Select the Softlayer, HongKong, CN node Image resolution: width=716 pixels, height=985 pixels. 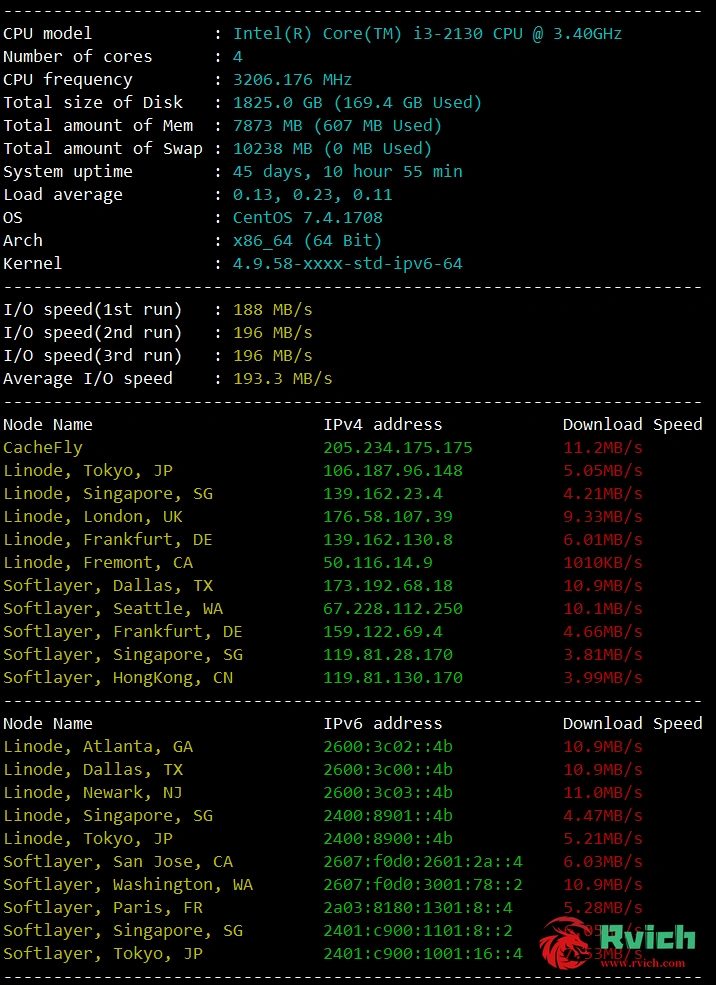click(x=118, y=678)
